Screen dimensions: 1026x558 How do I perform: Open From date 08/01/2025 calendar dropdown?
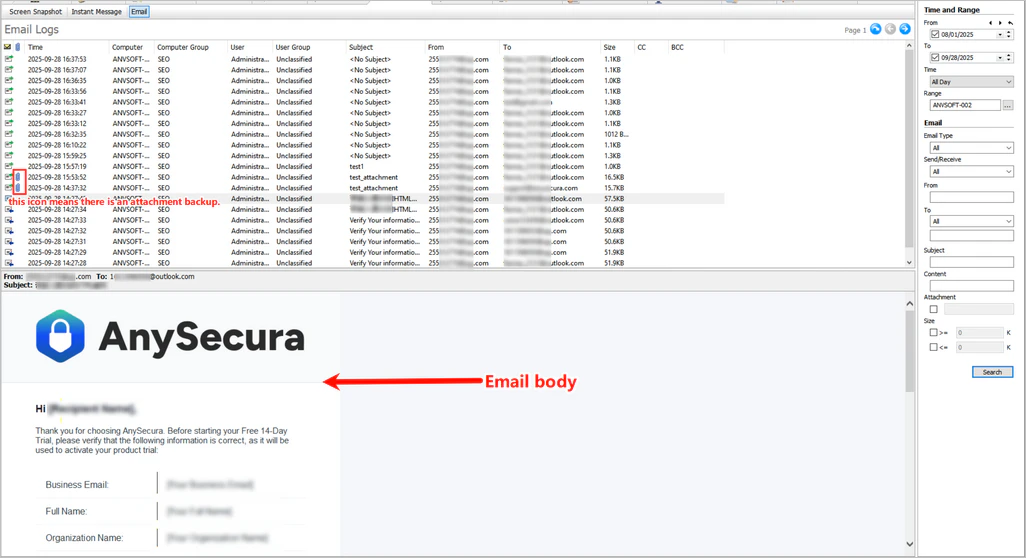(x=1000, y=34)
